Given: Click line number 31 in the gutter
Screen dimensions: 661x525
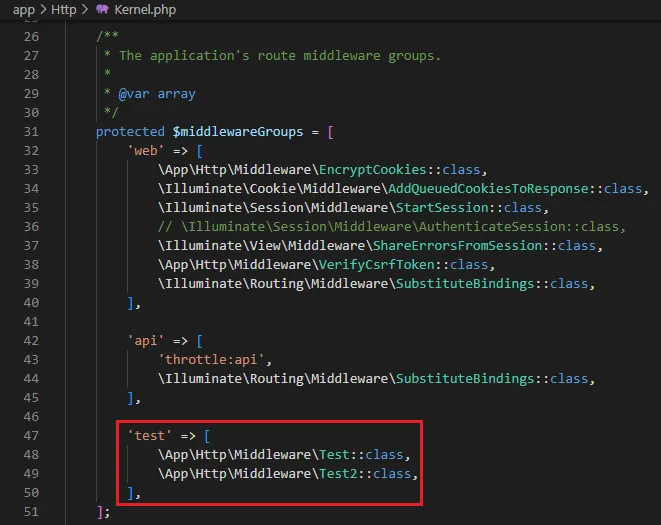Looking at the screenshot, I should click(x=31, y=132).
